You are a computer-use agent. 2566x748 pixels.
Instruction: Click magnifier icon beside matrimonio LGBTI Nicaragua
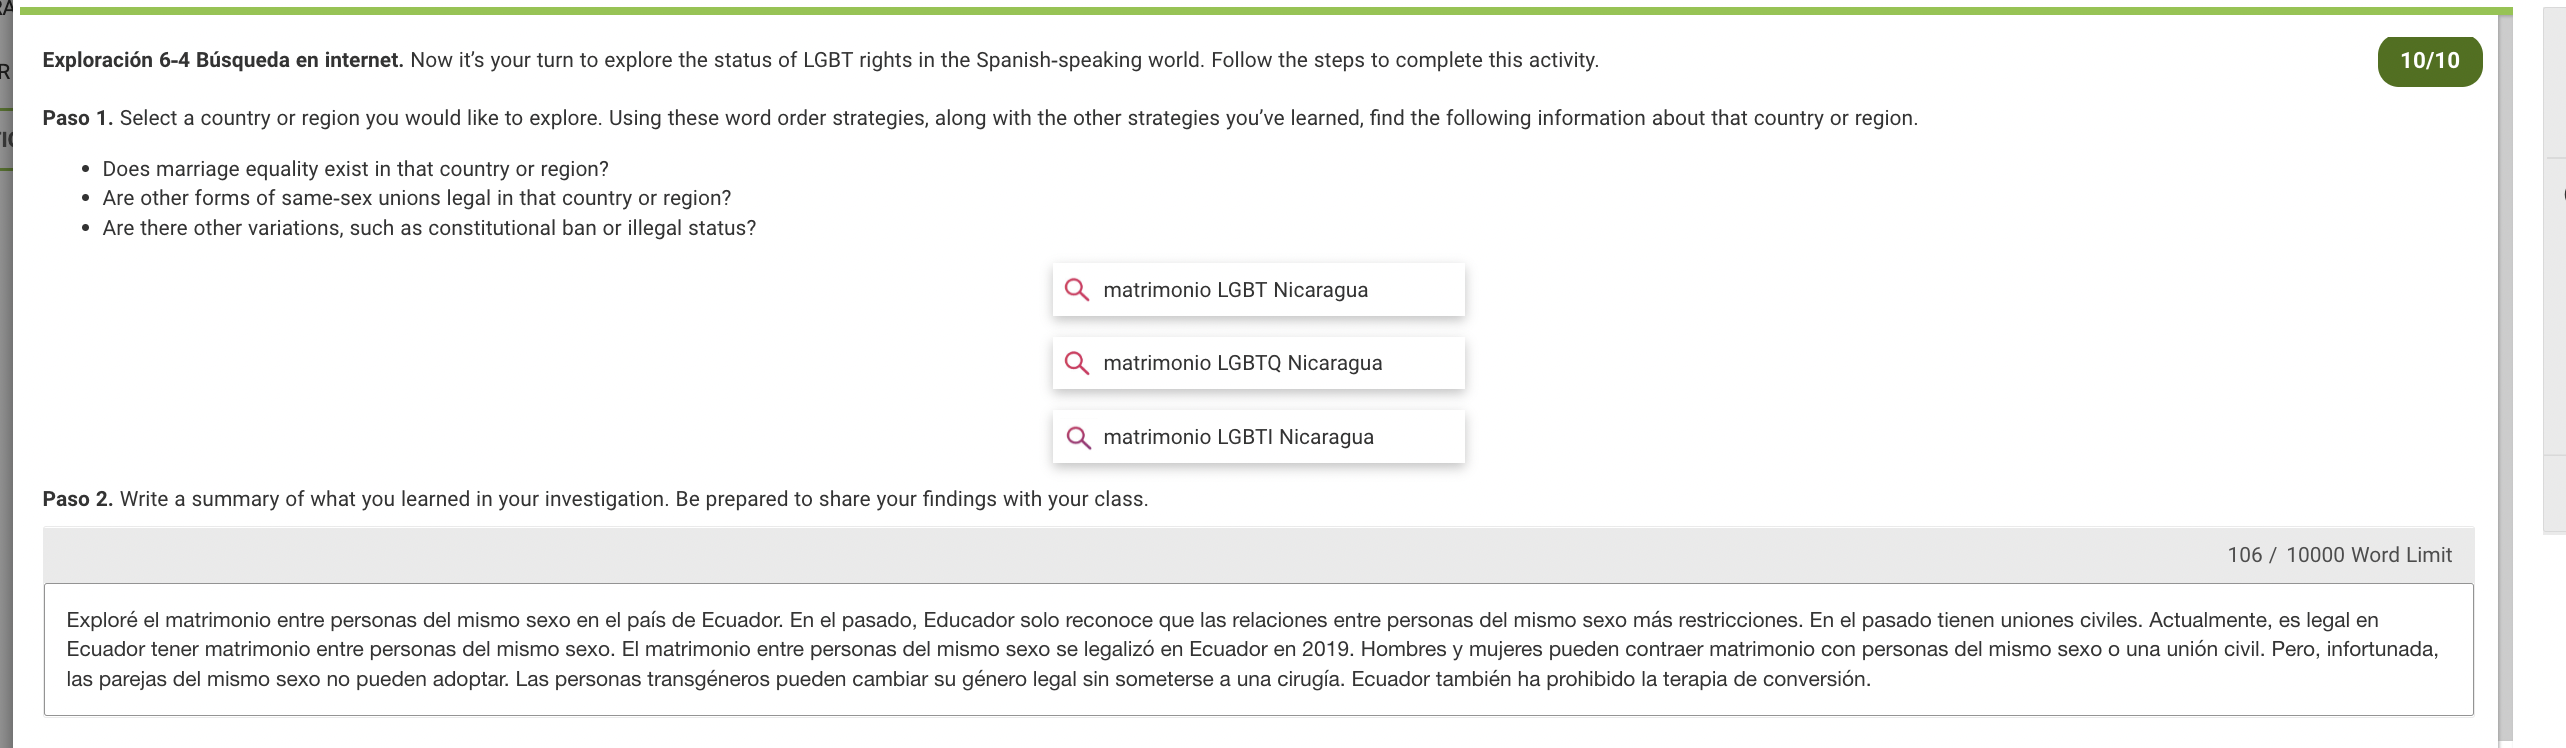[x=1077, y=437]
